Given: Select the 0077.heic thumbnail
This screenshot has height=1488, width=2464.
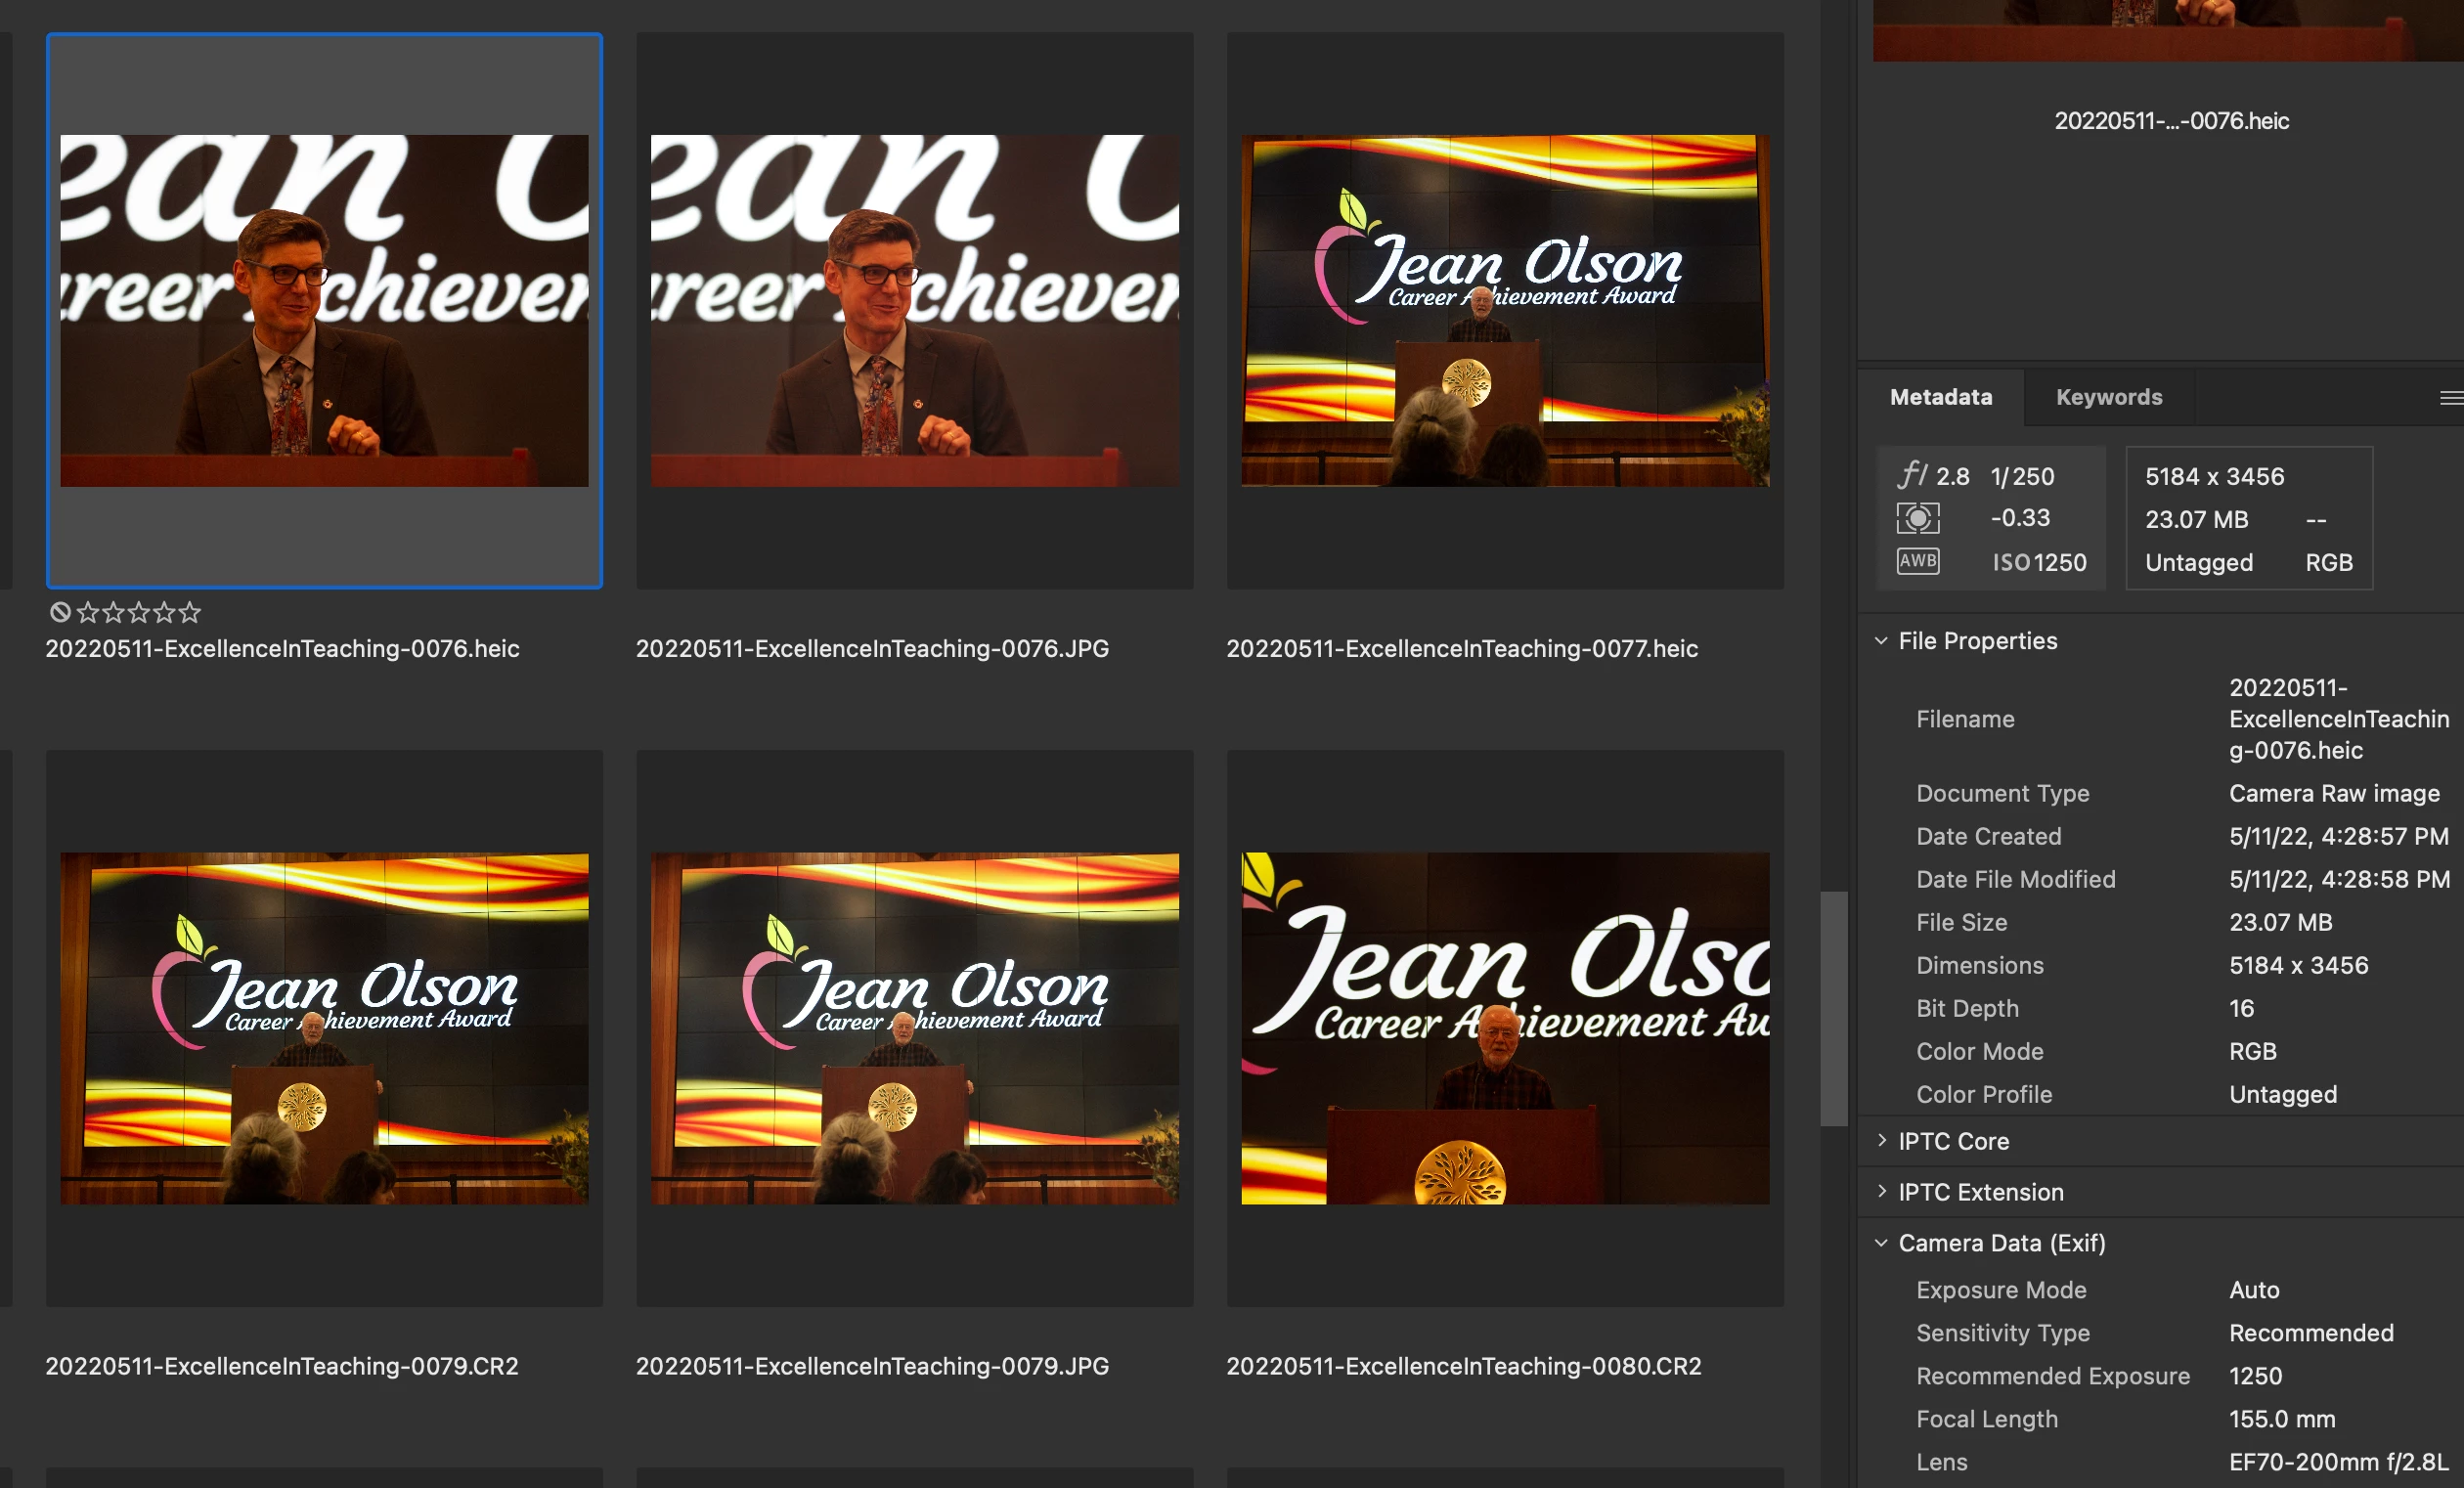Looking at the screenshot, I should click(1504, 311).
